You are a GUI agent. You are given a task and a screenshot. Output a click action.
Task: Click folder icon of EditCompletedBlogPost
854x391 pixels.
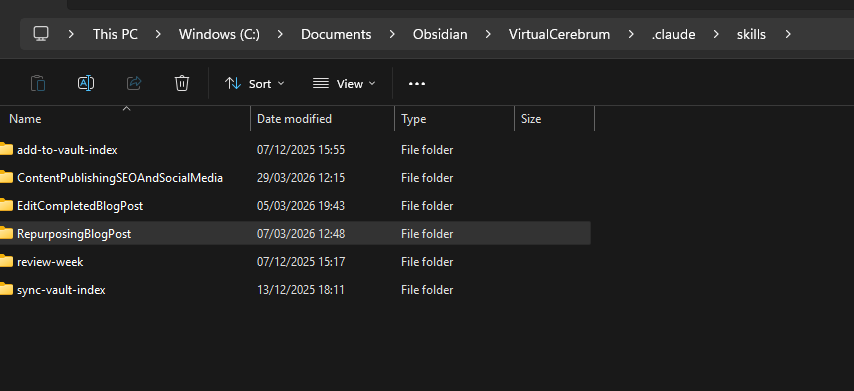pyautogui.click(x=6, y=205)
